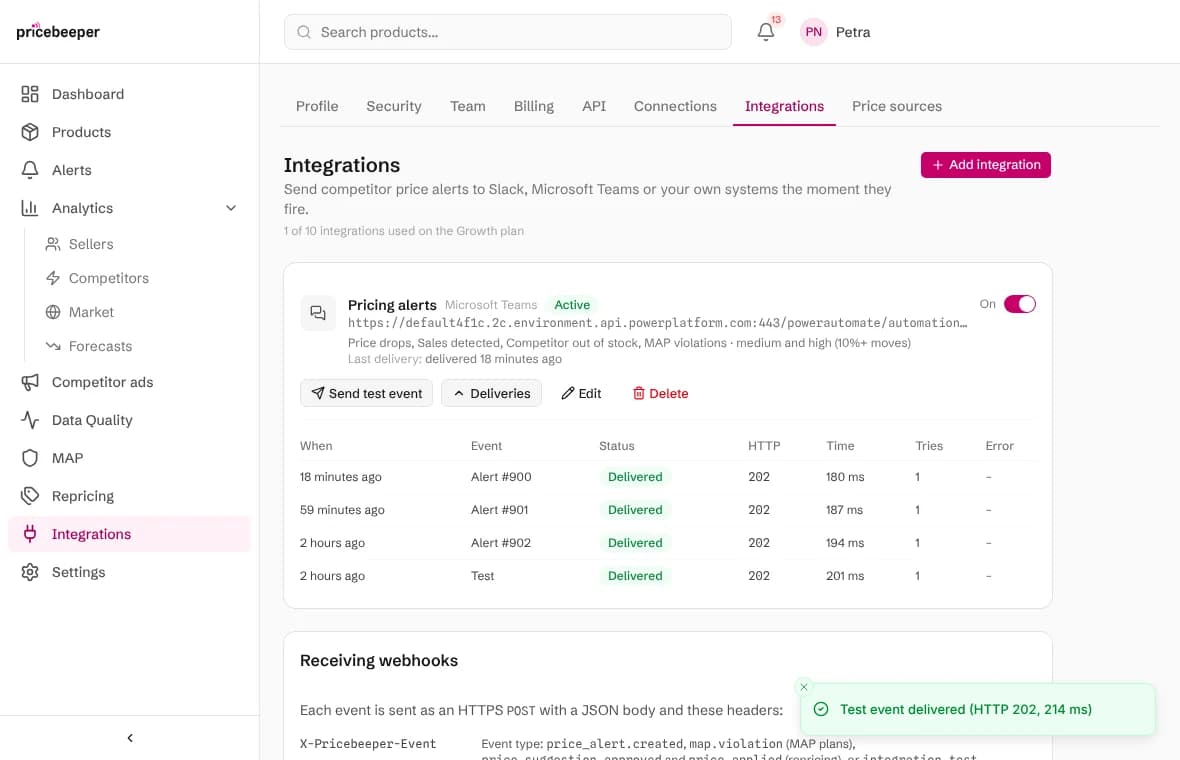The height and width of the screenshot is (760, 1180).
Task: Click the Alert #900 event cell
Action: pos(500,476)
